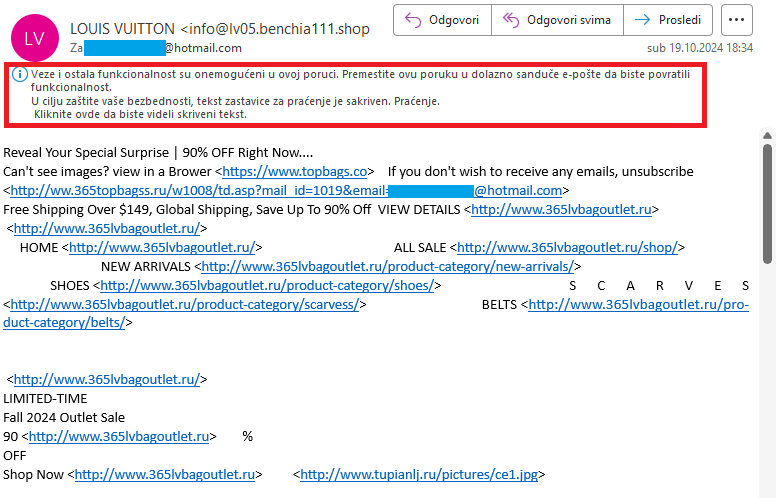Open the HOME 365lvbagoutlet.ru link
Image resolution: width=776 pixels, height=498 pixels.
click(162, 248)
